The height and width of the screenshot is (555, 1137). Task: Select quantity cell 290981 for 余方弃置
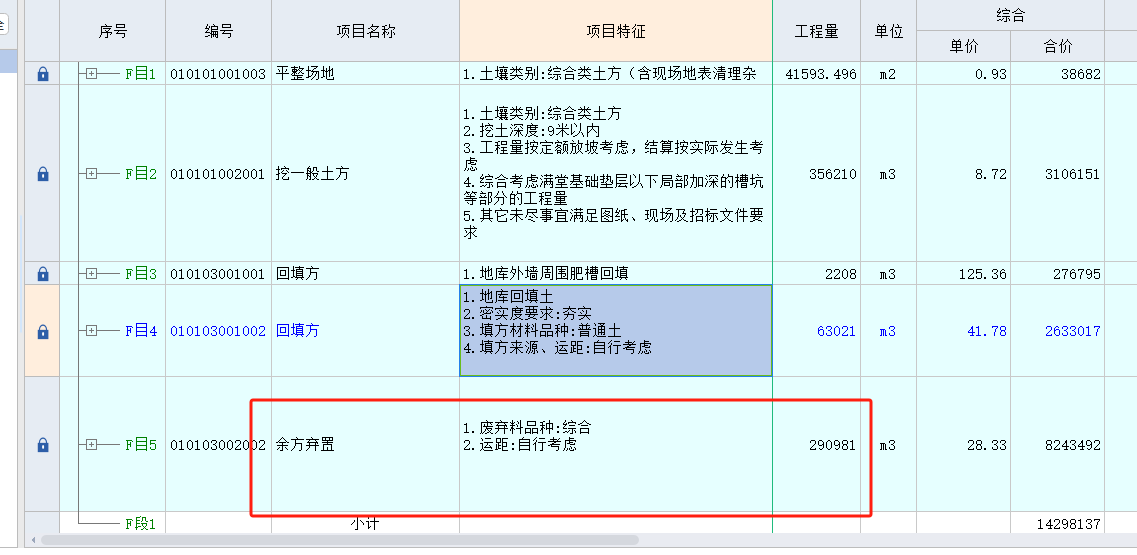[832, 445]
